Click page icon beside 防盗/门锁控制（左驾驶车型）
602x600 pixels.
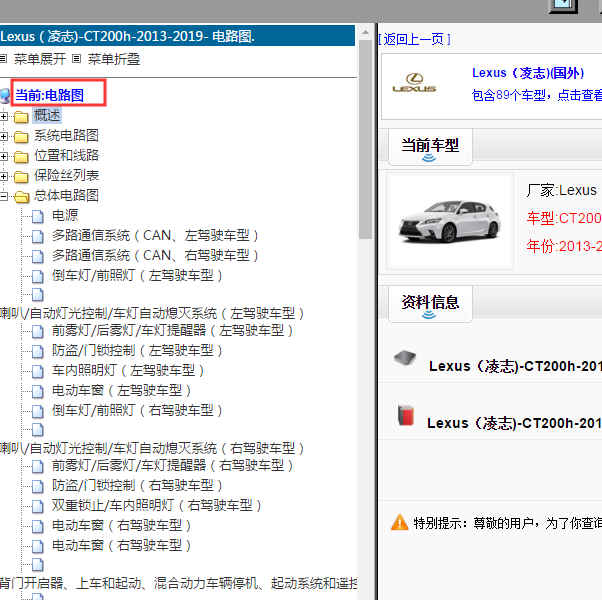[37, 351]
